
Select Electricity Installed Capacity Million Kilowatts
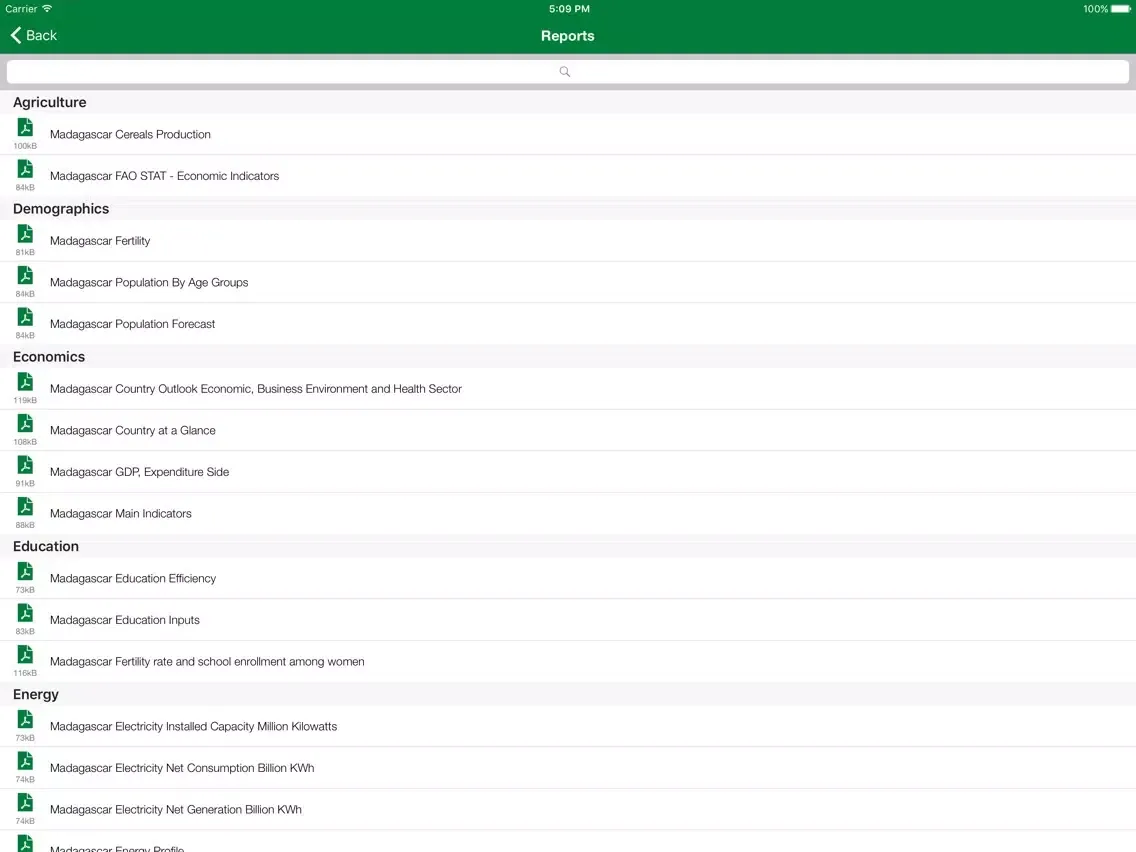point(568,726)
